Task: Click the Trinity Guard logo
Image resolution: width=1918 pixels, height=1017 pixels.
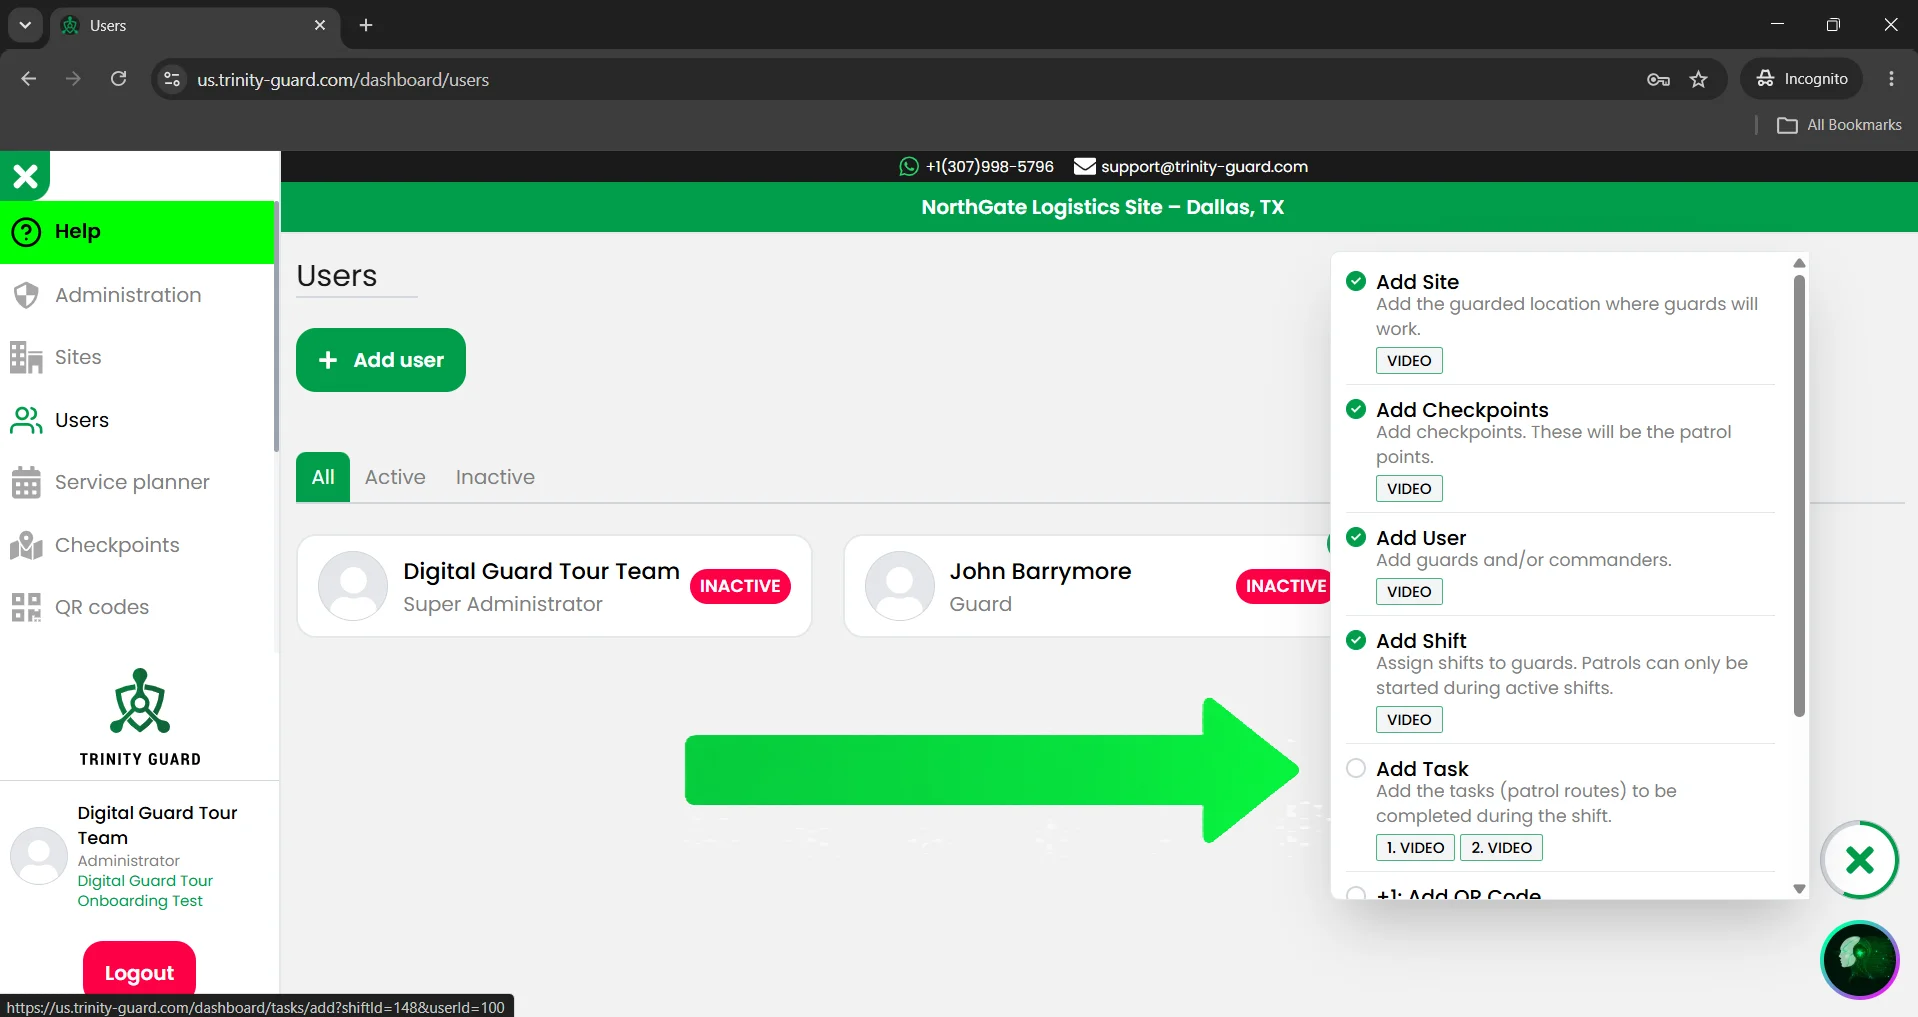Action: pyautogui.click(x=140, y=717)
